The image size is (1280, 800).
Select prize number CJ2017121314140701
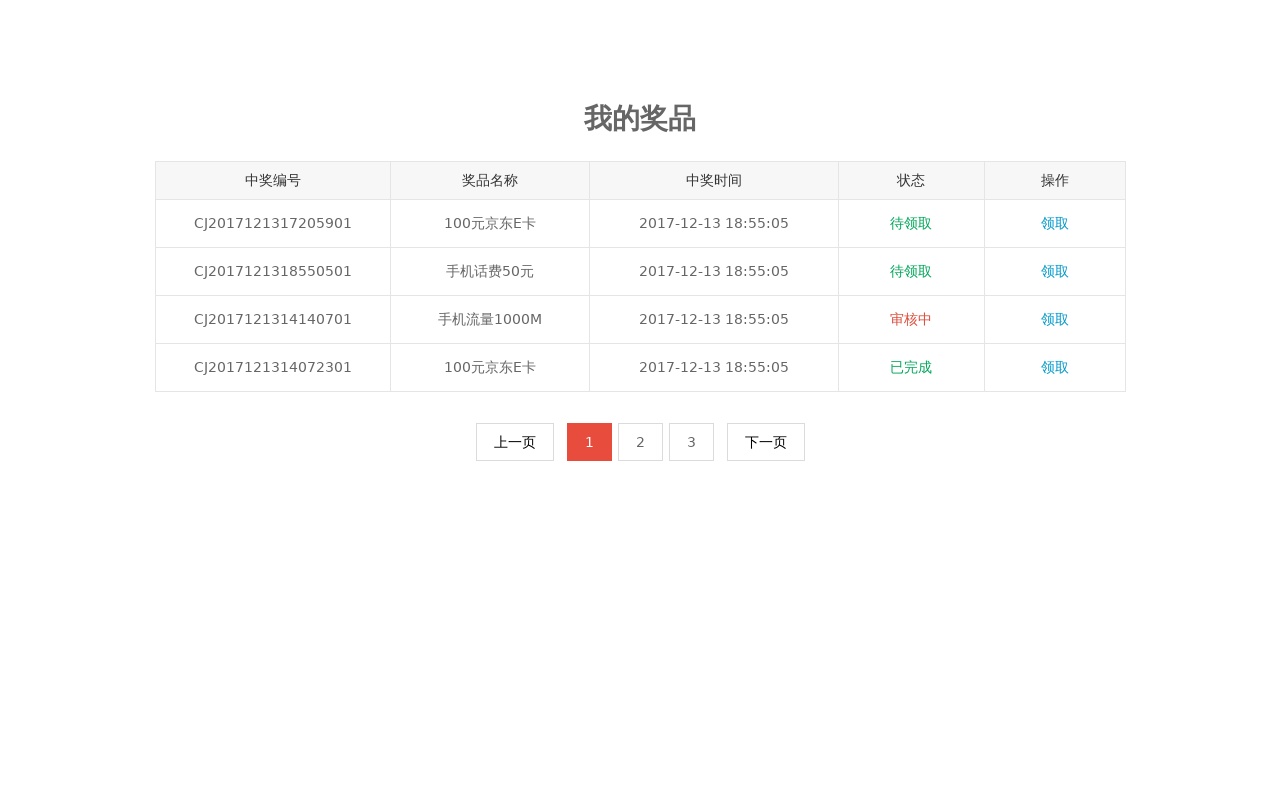(x=273, y=320)
